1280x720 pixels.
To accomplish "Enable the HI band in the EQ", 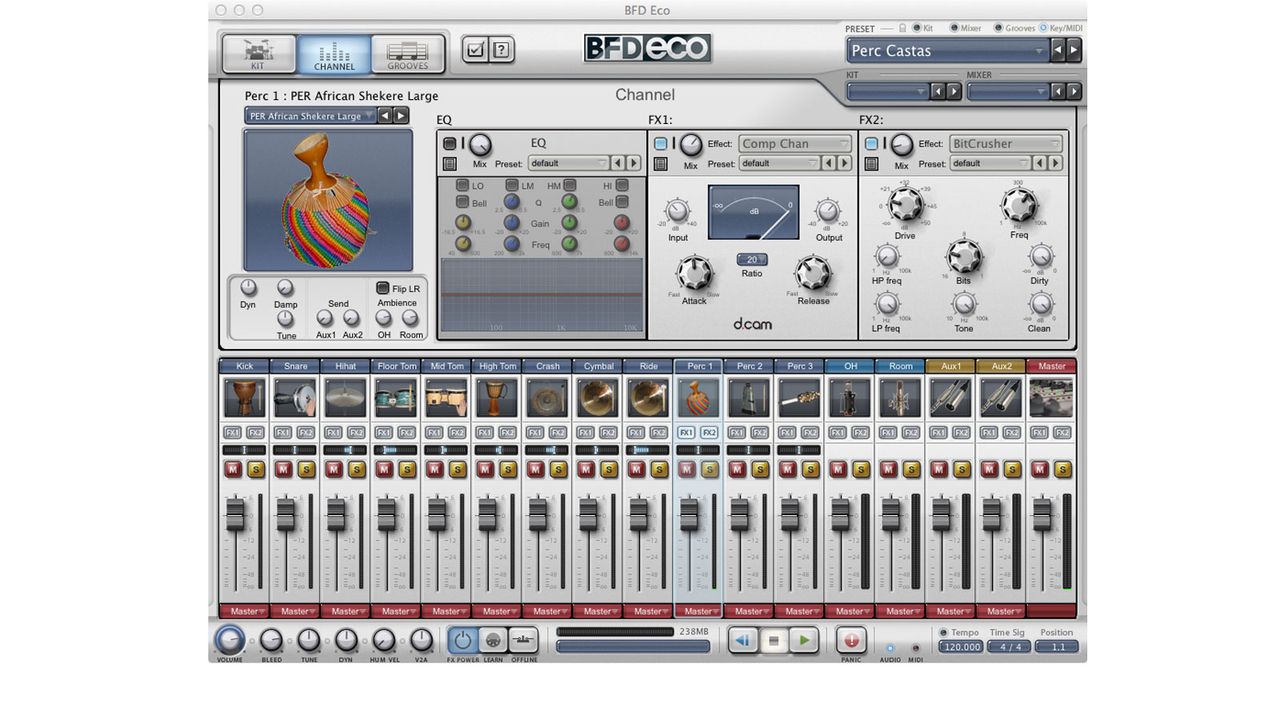I will pos(622,185).
